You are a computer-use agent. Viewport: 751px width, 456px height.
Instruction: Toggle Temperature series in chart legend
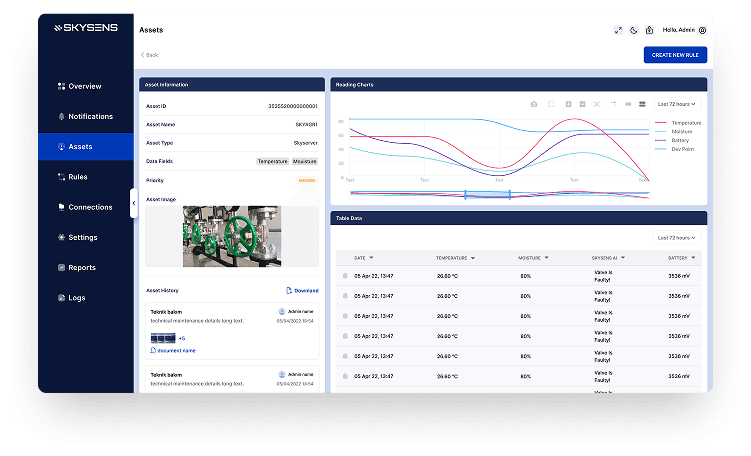click(x=677, y=123)
